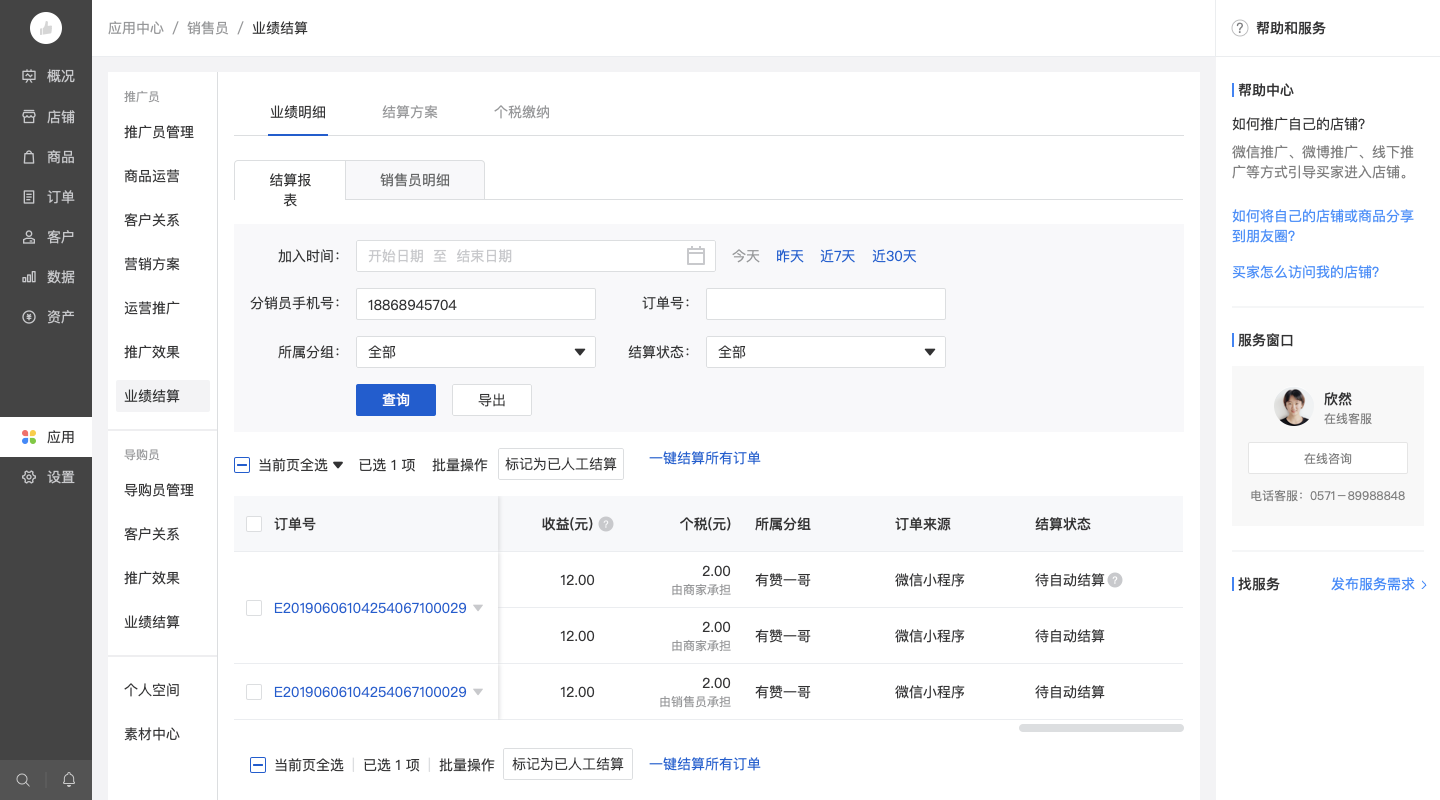The image size is (1440, 800).
Task: Click the thumbs-up logo at top left
Action: pos(46,28)
